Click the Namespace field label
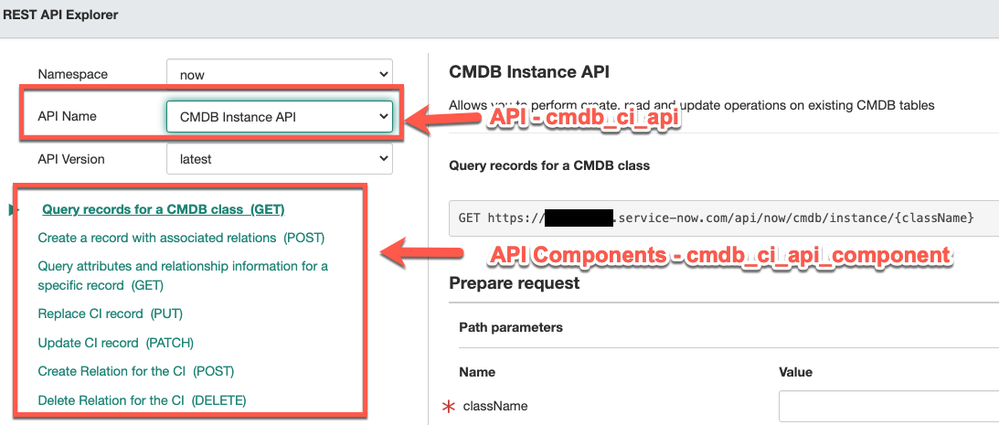999x425 pixels. click(x=73, y=75)
